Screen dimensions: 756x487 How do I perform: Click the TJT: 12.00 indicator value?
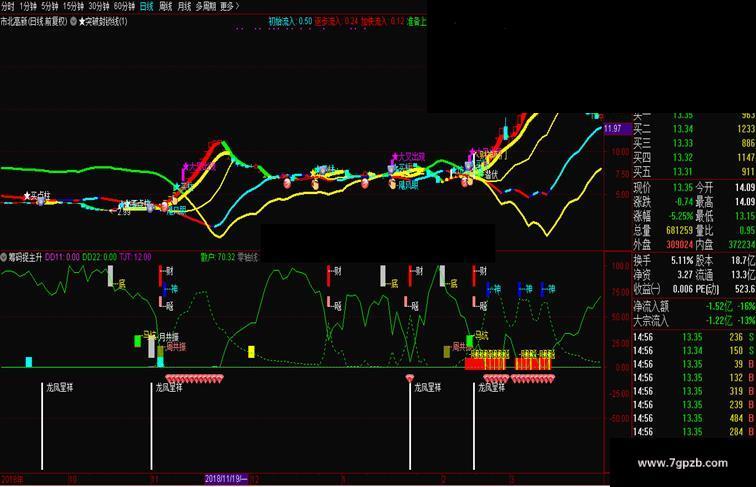tap(135, 257)
